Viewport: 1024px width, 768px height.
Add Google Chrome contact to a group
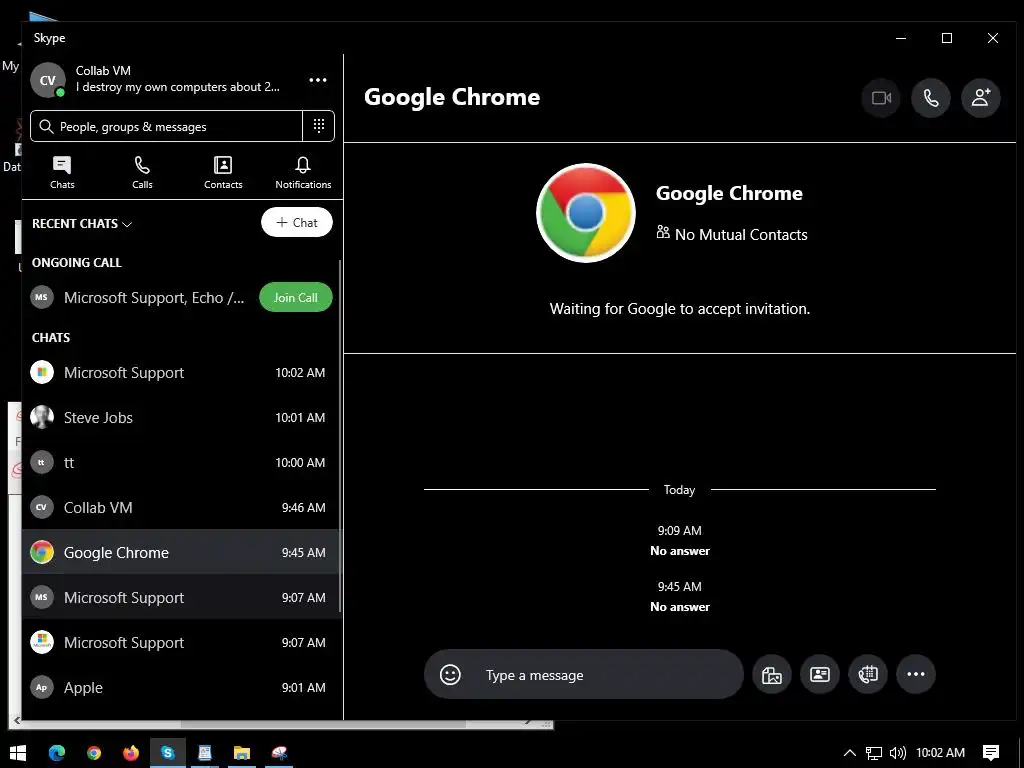tap(980, 98)
